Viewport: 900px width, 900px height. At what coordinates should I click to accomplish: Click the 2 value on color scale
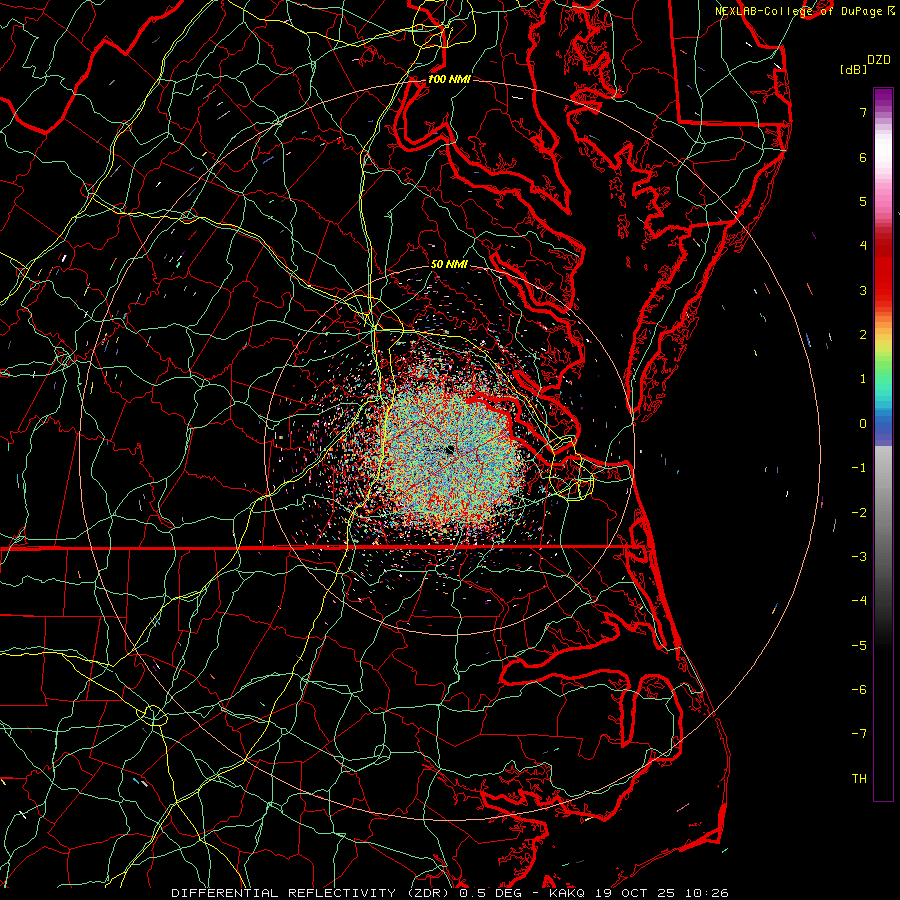(x=863, y=335)
